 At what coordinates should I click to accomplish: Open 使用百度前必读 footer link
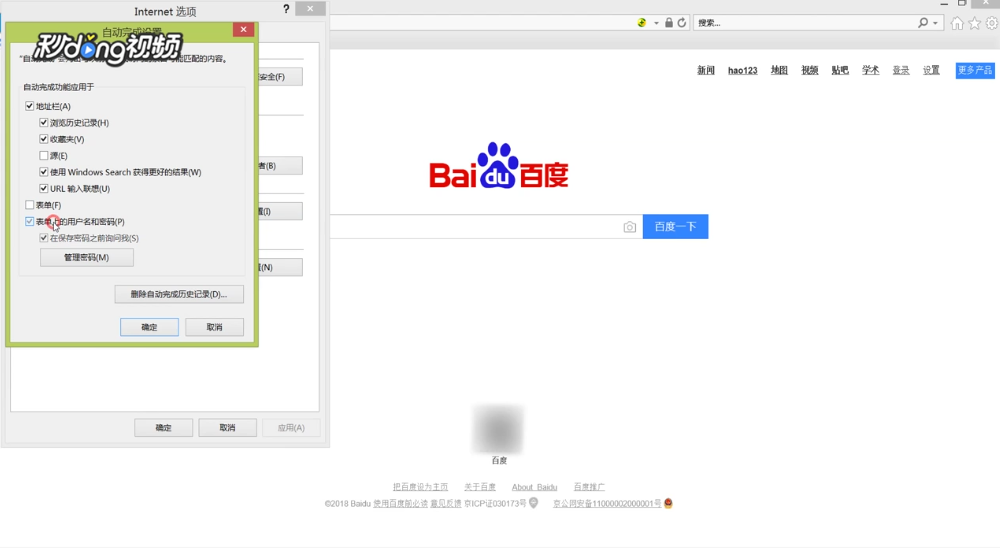click(x=400, y=503)
